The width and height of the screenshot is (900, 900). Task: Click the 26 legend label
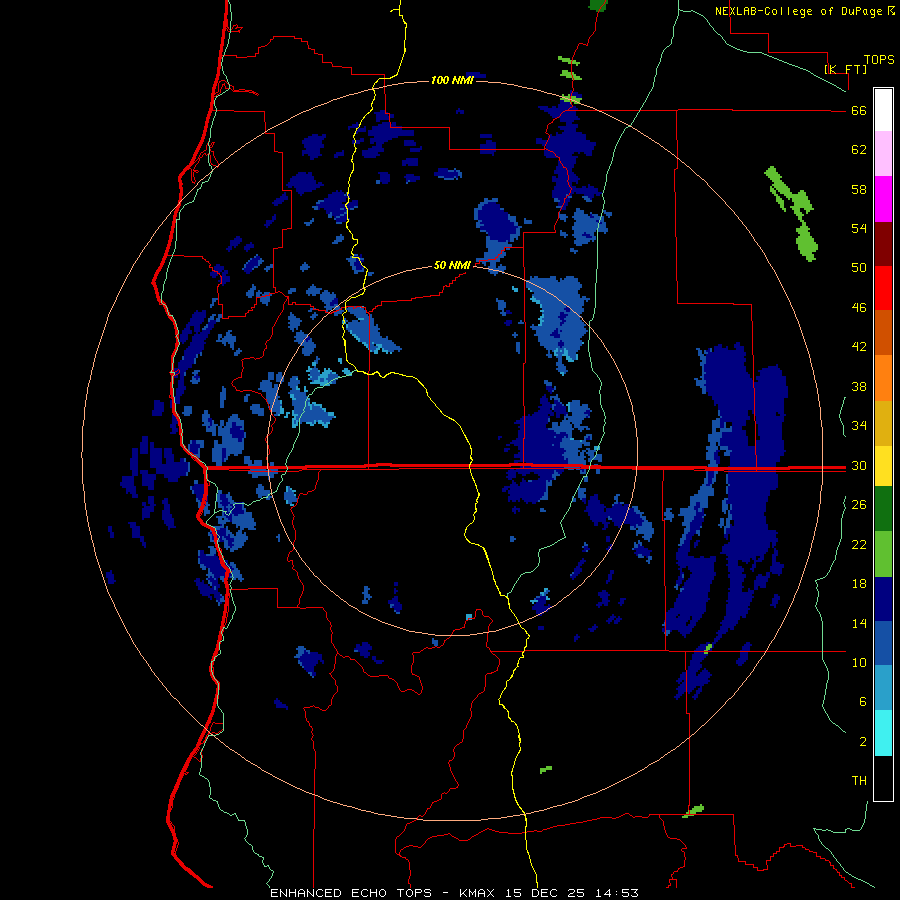point(859,505)
